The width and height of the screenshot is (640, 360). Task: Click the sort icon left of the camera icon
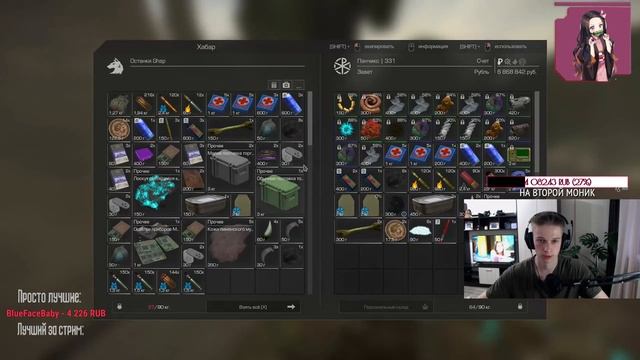pyautogui.click(x=274, y=85)
